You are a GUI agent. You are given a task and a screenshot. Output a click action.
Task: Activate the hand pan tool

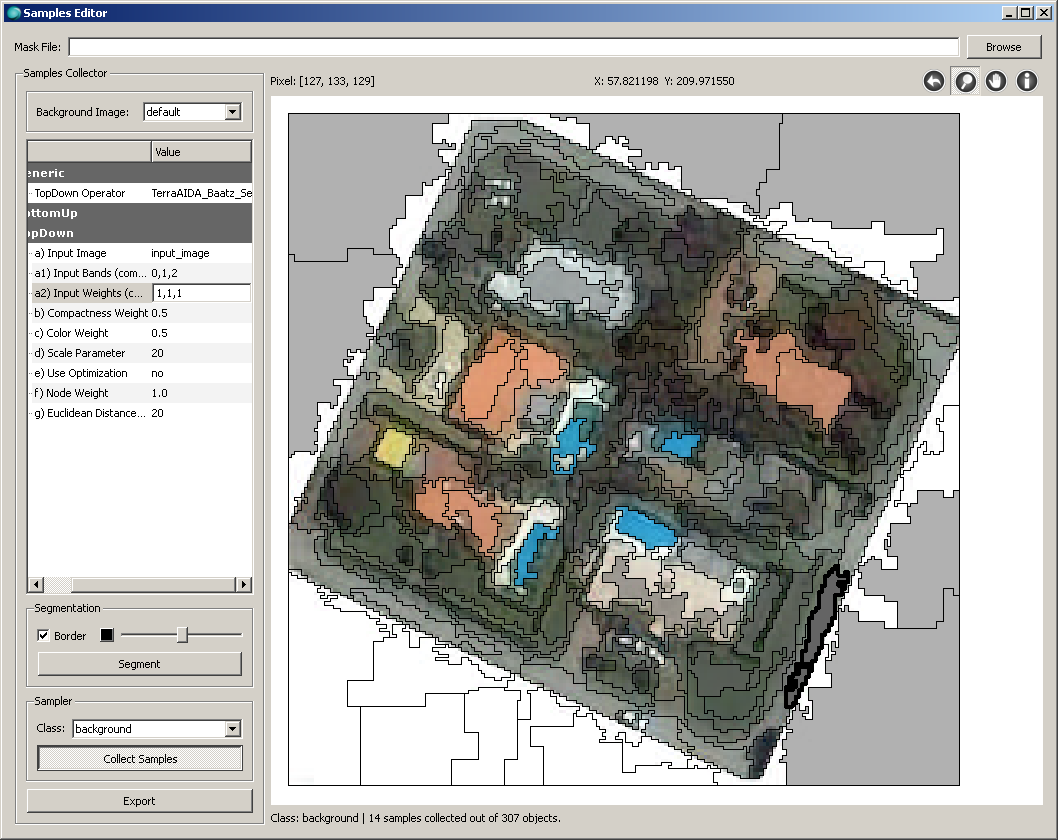tap(996, 81)
